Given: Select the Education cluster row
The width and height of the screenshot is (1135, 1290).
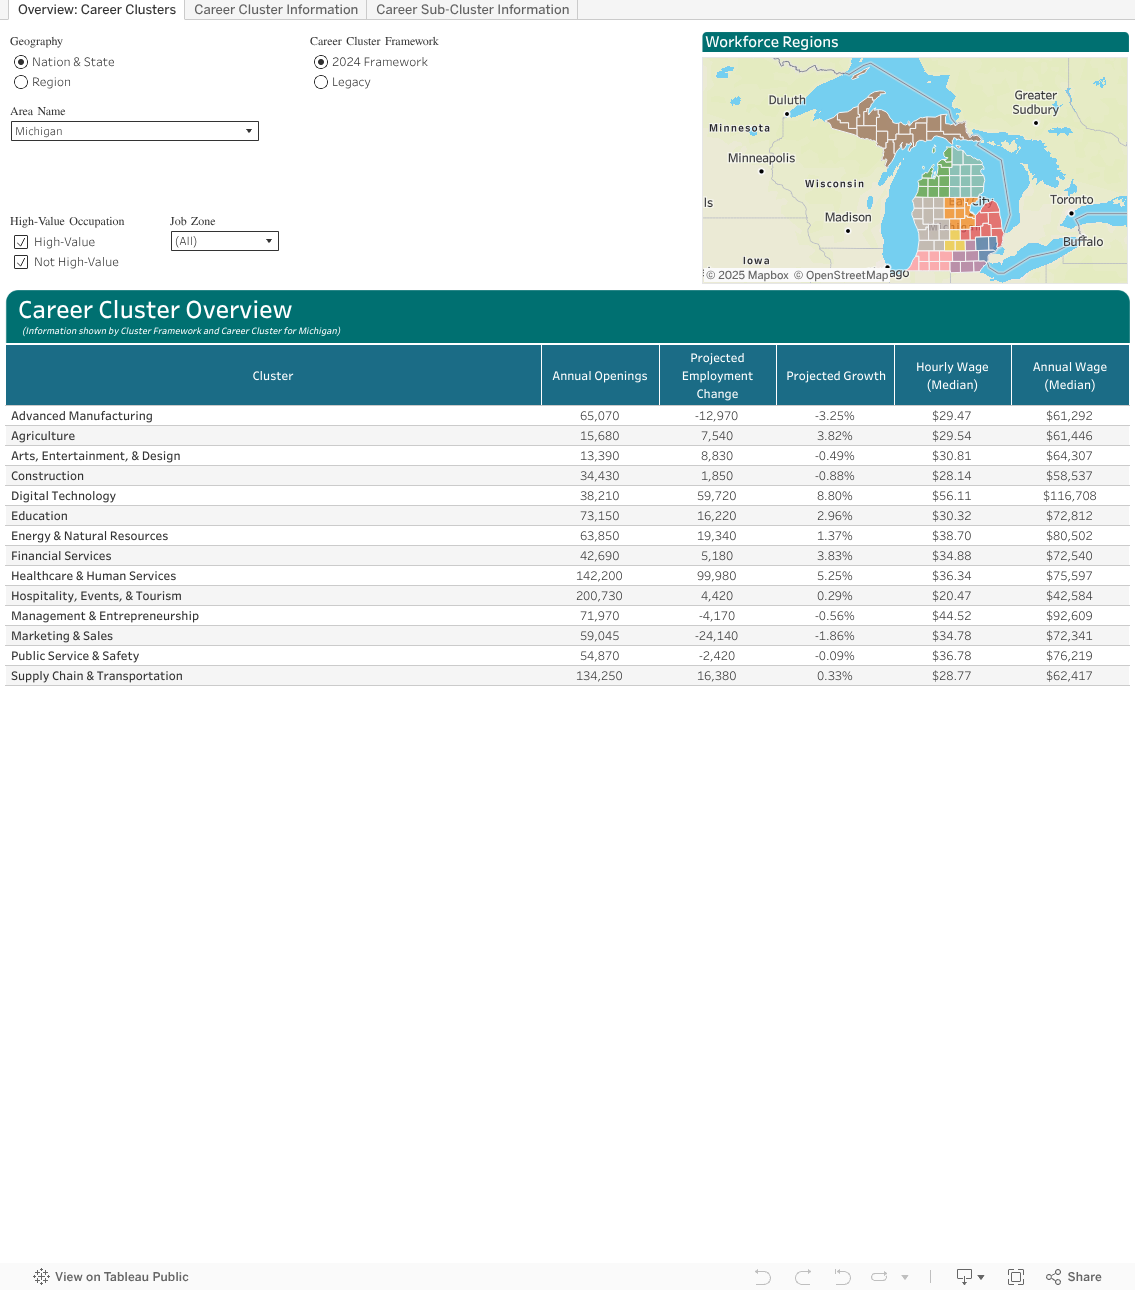Looking at the screenshot, I should [x=567, y=516].
